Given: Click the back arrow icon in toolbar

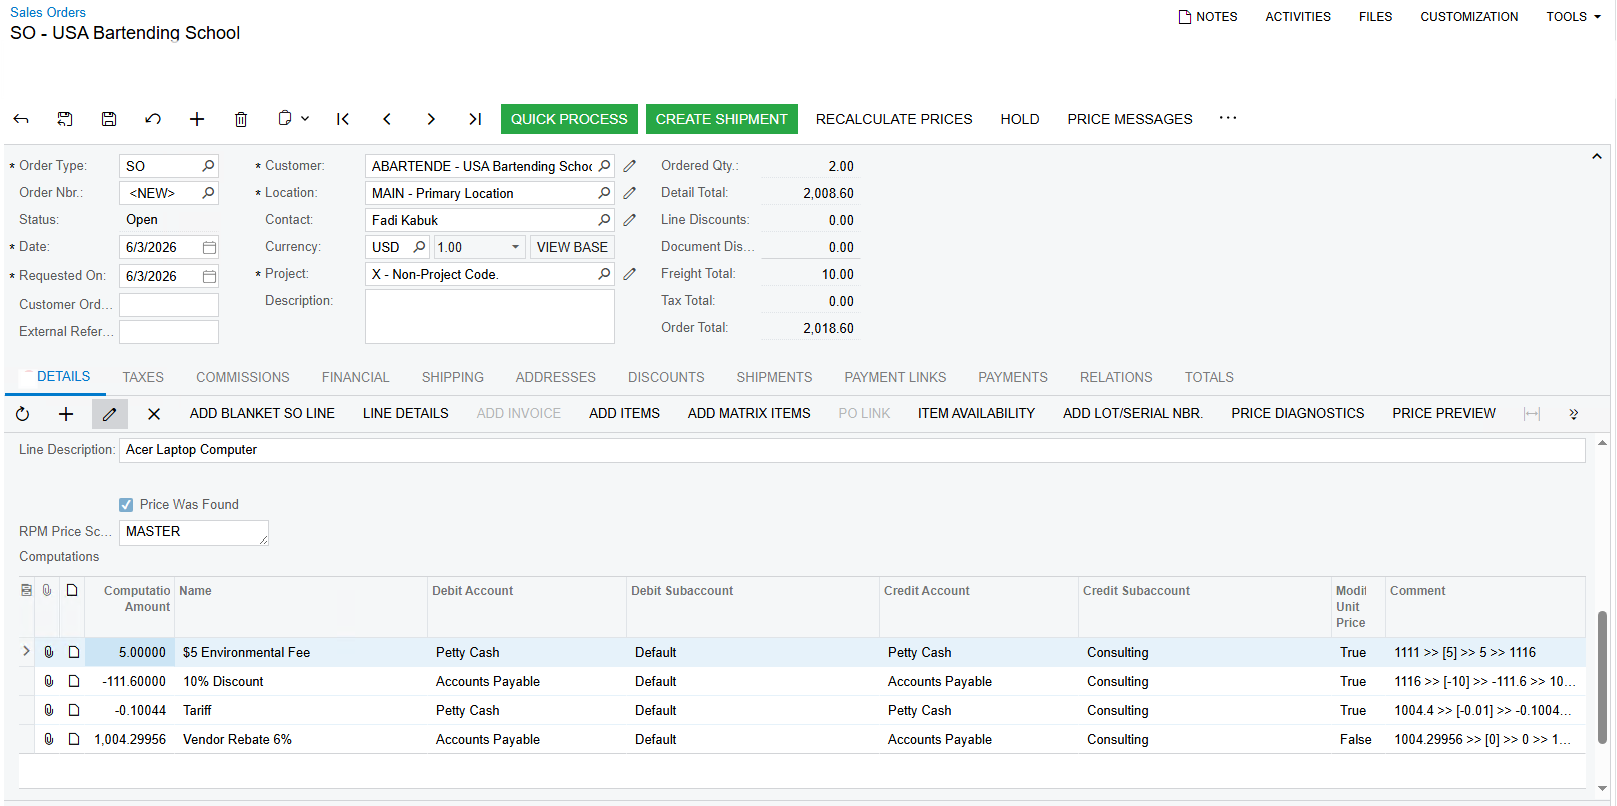Looking at the screenshot, I should click(21, 119).
